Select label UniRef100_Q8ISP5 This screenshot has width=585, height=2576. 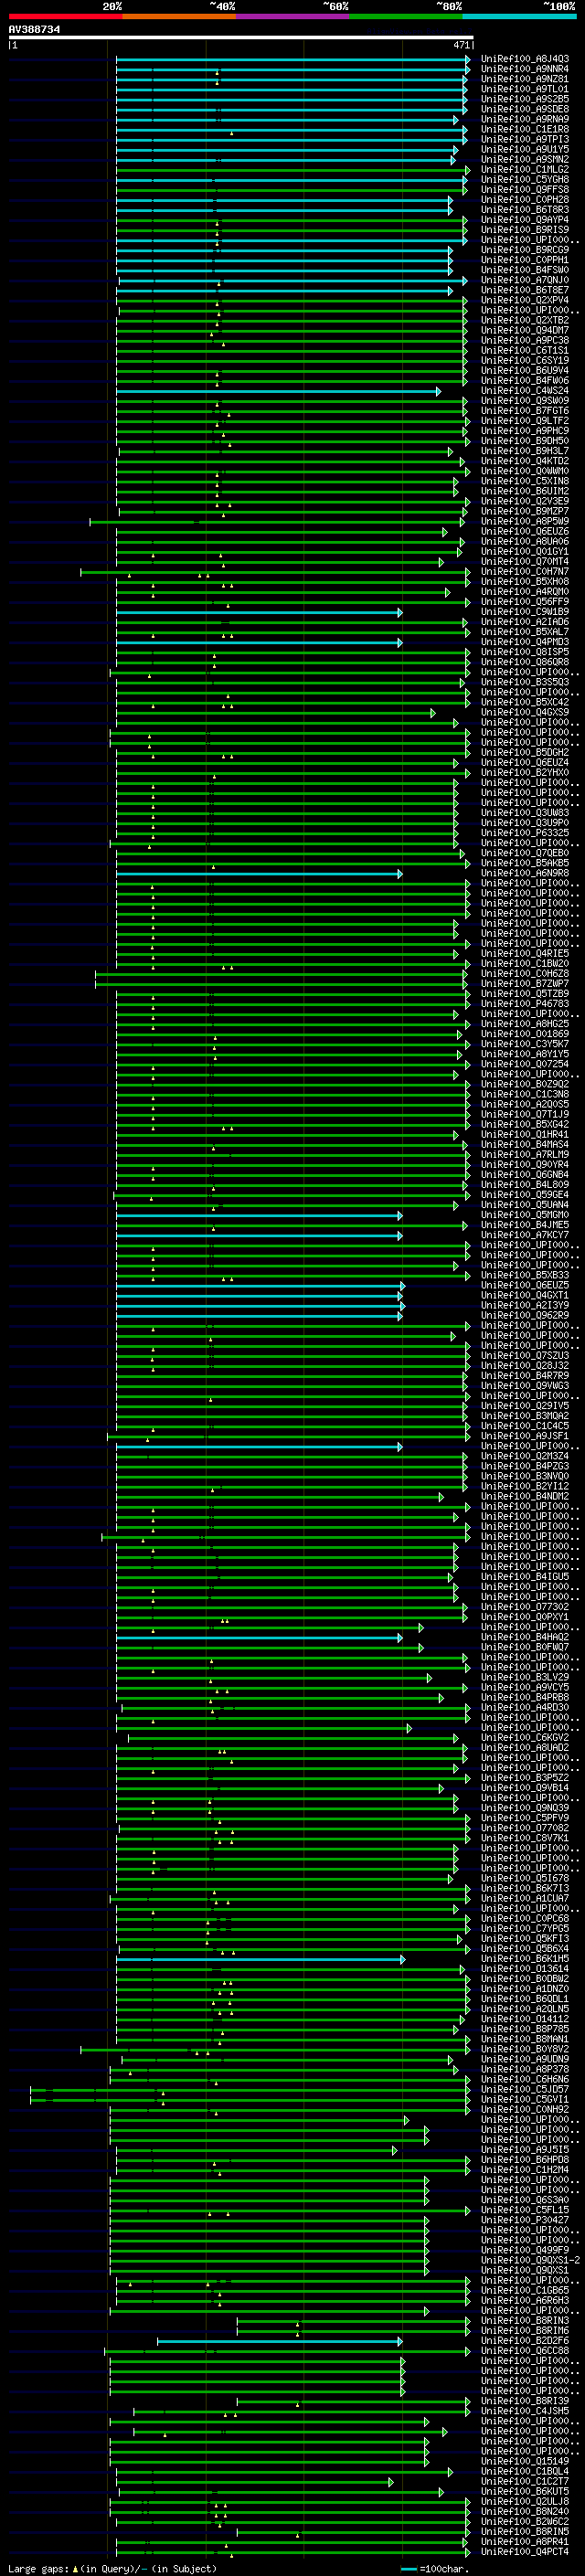pos(525,652)
